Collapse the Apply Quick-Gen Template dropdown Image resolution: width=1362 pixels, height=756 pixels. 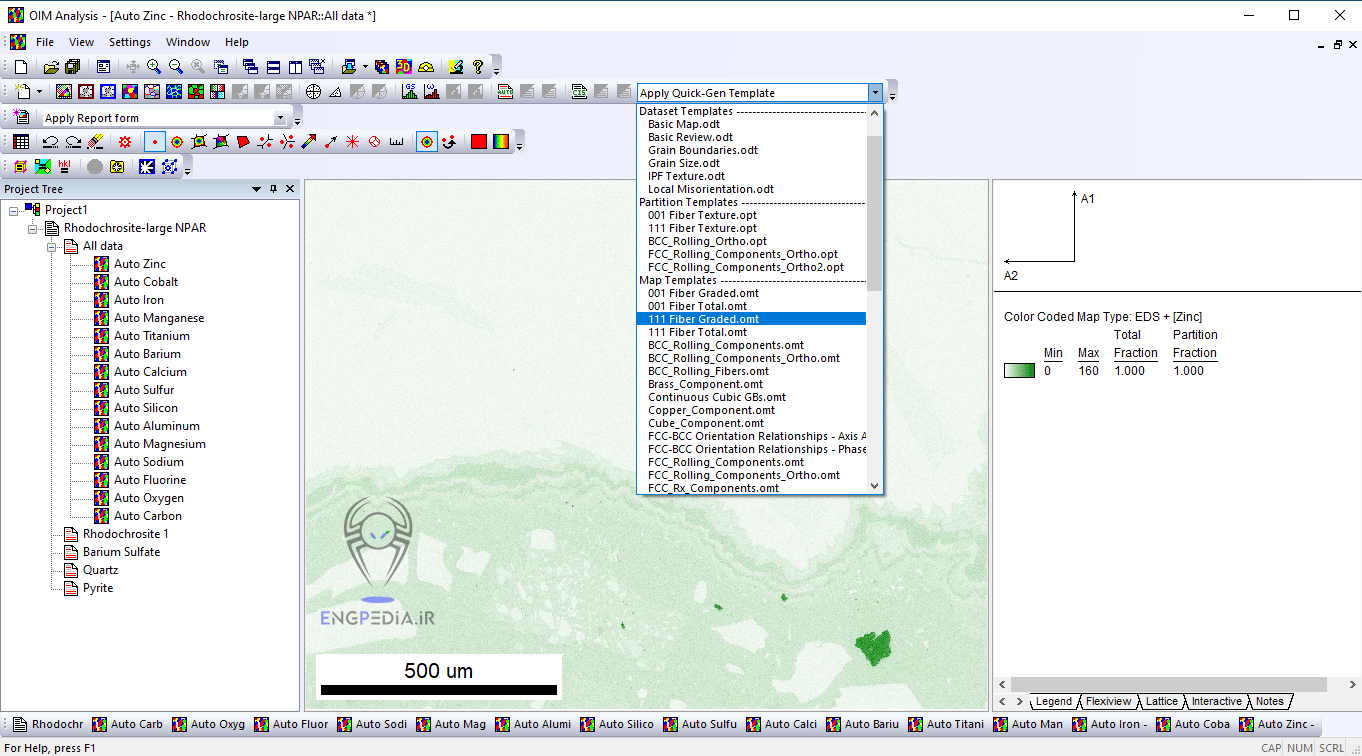point(875,92)
